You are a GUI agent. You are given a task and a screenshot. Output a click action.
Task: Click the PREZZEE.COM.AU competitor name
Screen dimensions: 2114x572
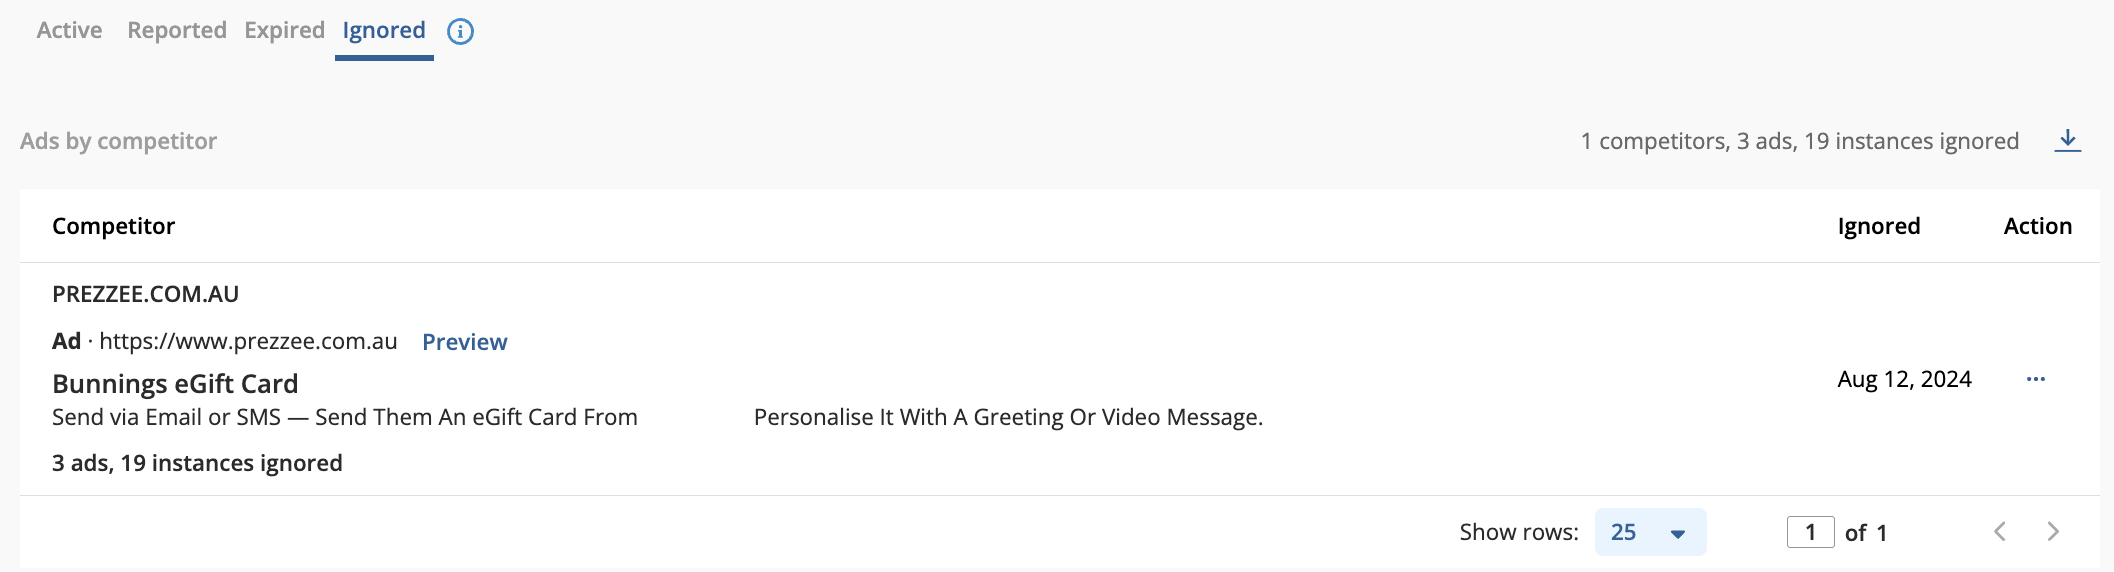tap(145, 294)
